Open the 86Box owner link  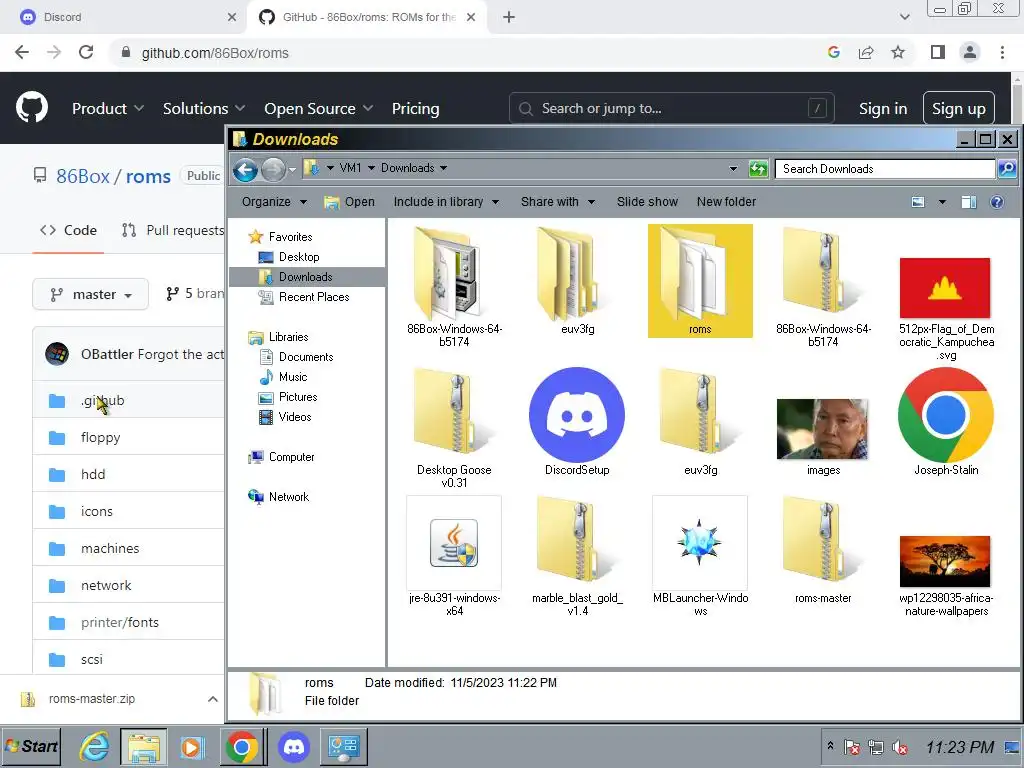pyautogui.click(x=83, y=176)
